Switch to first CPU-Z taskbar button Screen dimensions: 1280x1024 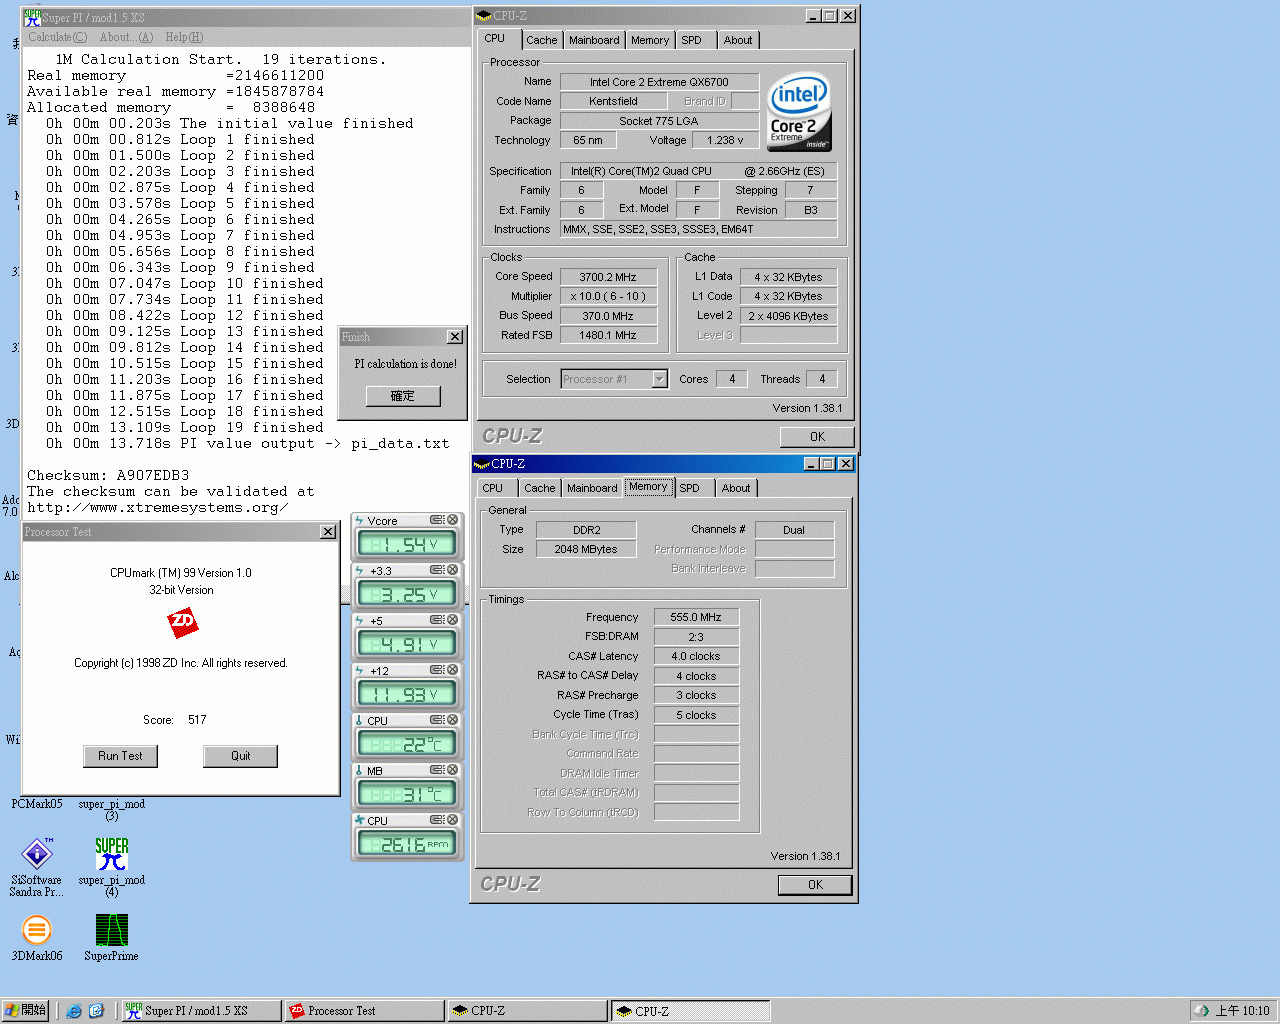528,1011
